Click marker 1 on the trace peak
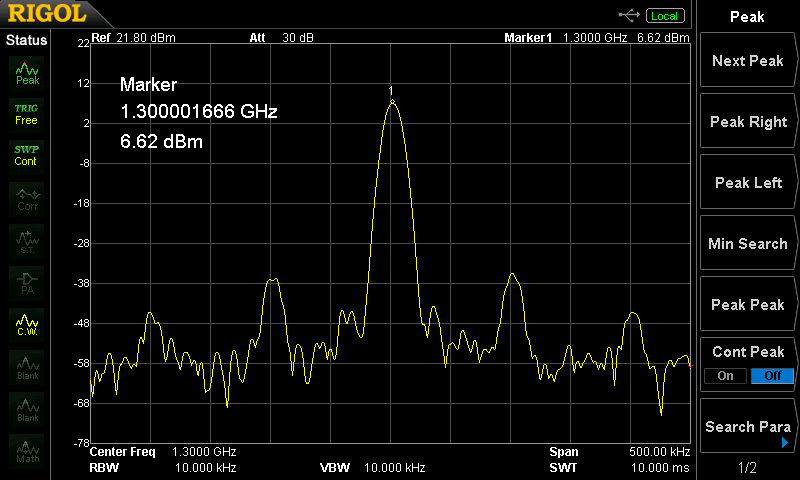This screenshot has width=800, height=480. [392, 102]
